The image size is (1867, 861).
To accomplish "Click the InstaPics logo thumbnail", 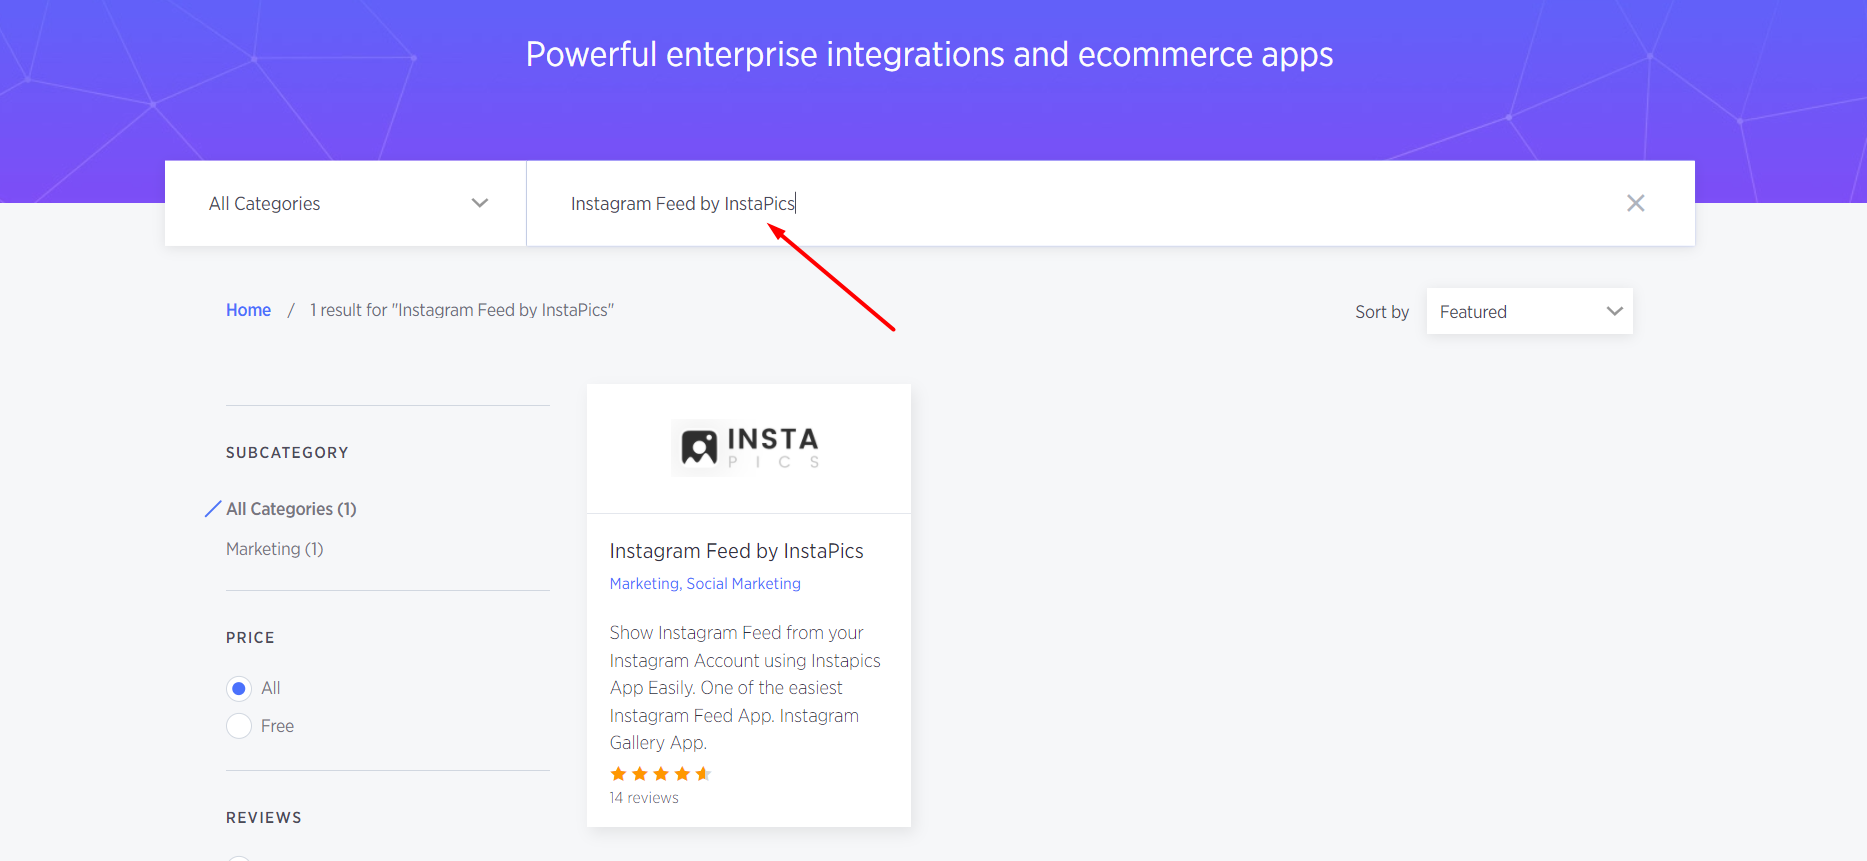I will click(x=748, y=448).
